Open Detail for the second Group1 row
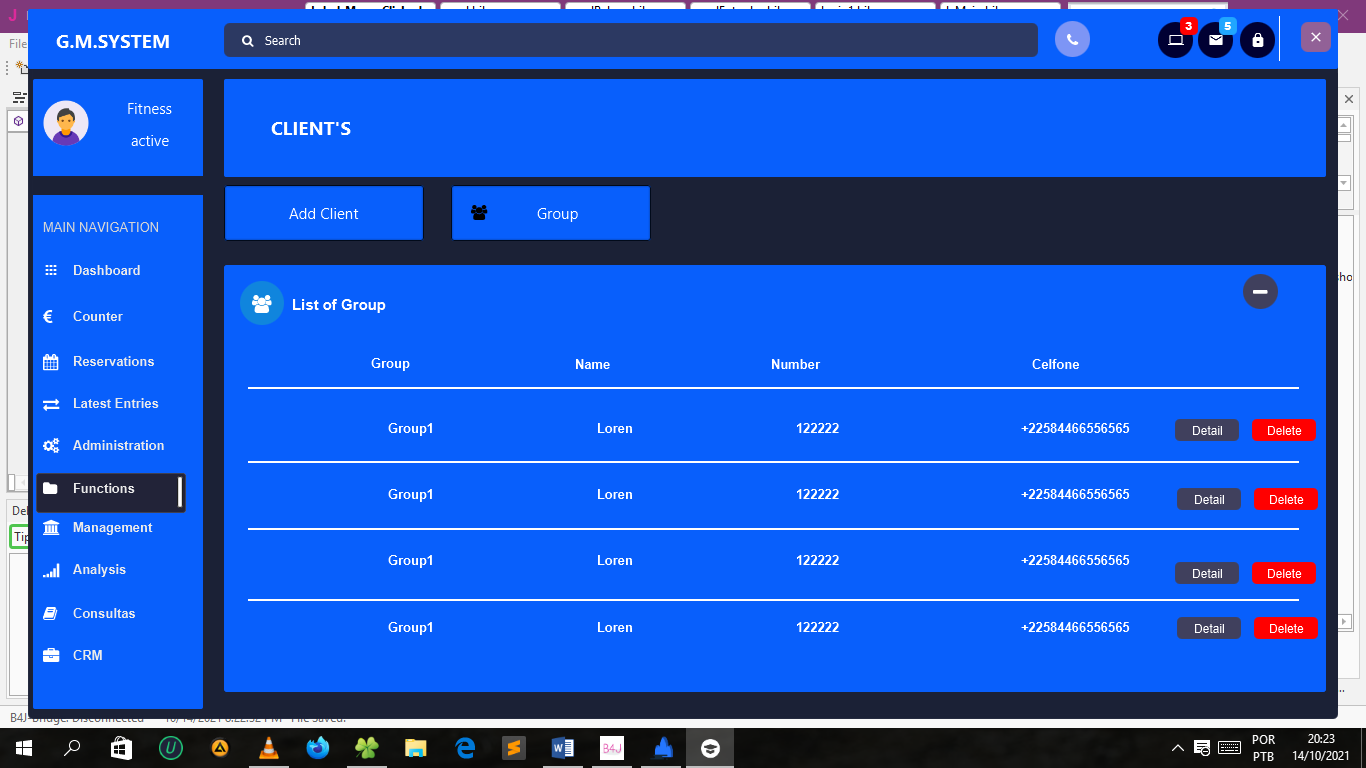 point(1209,499)
